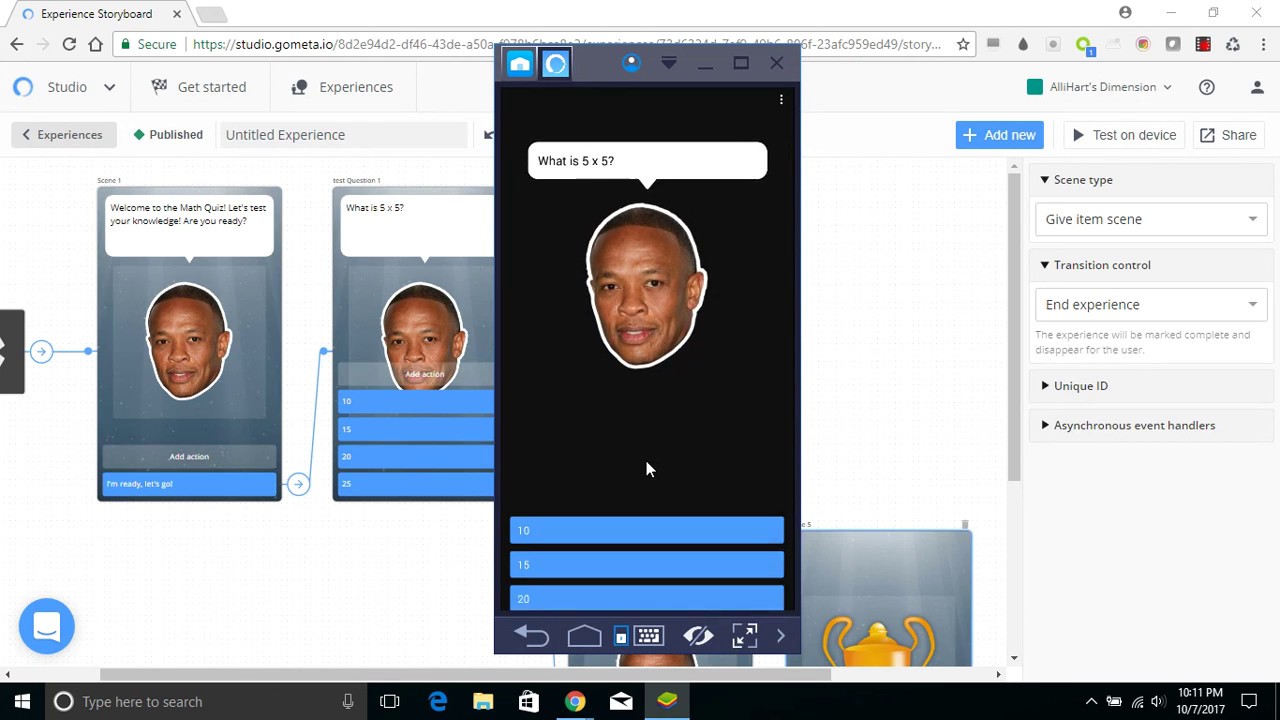Viewport: 1280px width, 720px height.
Task: Select "I'm ready, let's go!" action in Scene 1
Action: click(189, 484)
